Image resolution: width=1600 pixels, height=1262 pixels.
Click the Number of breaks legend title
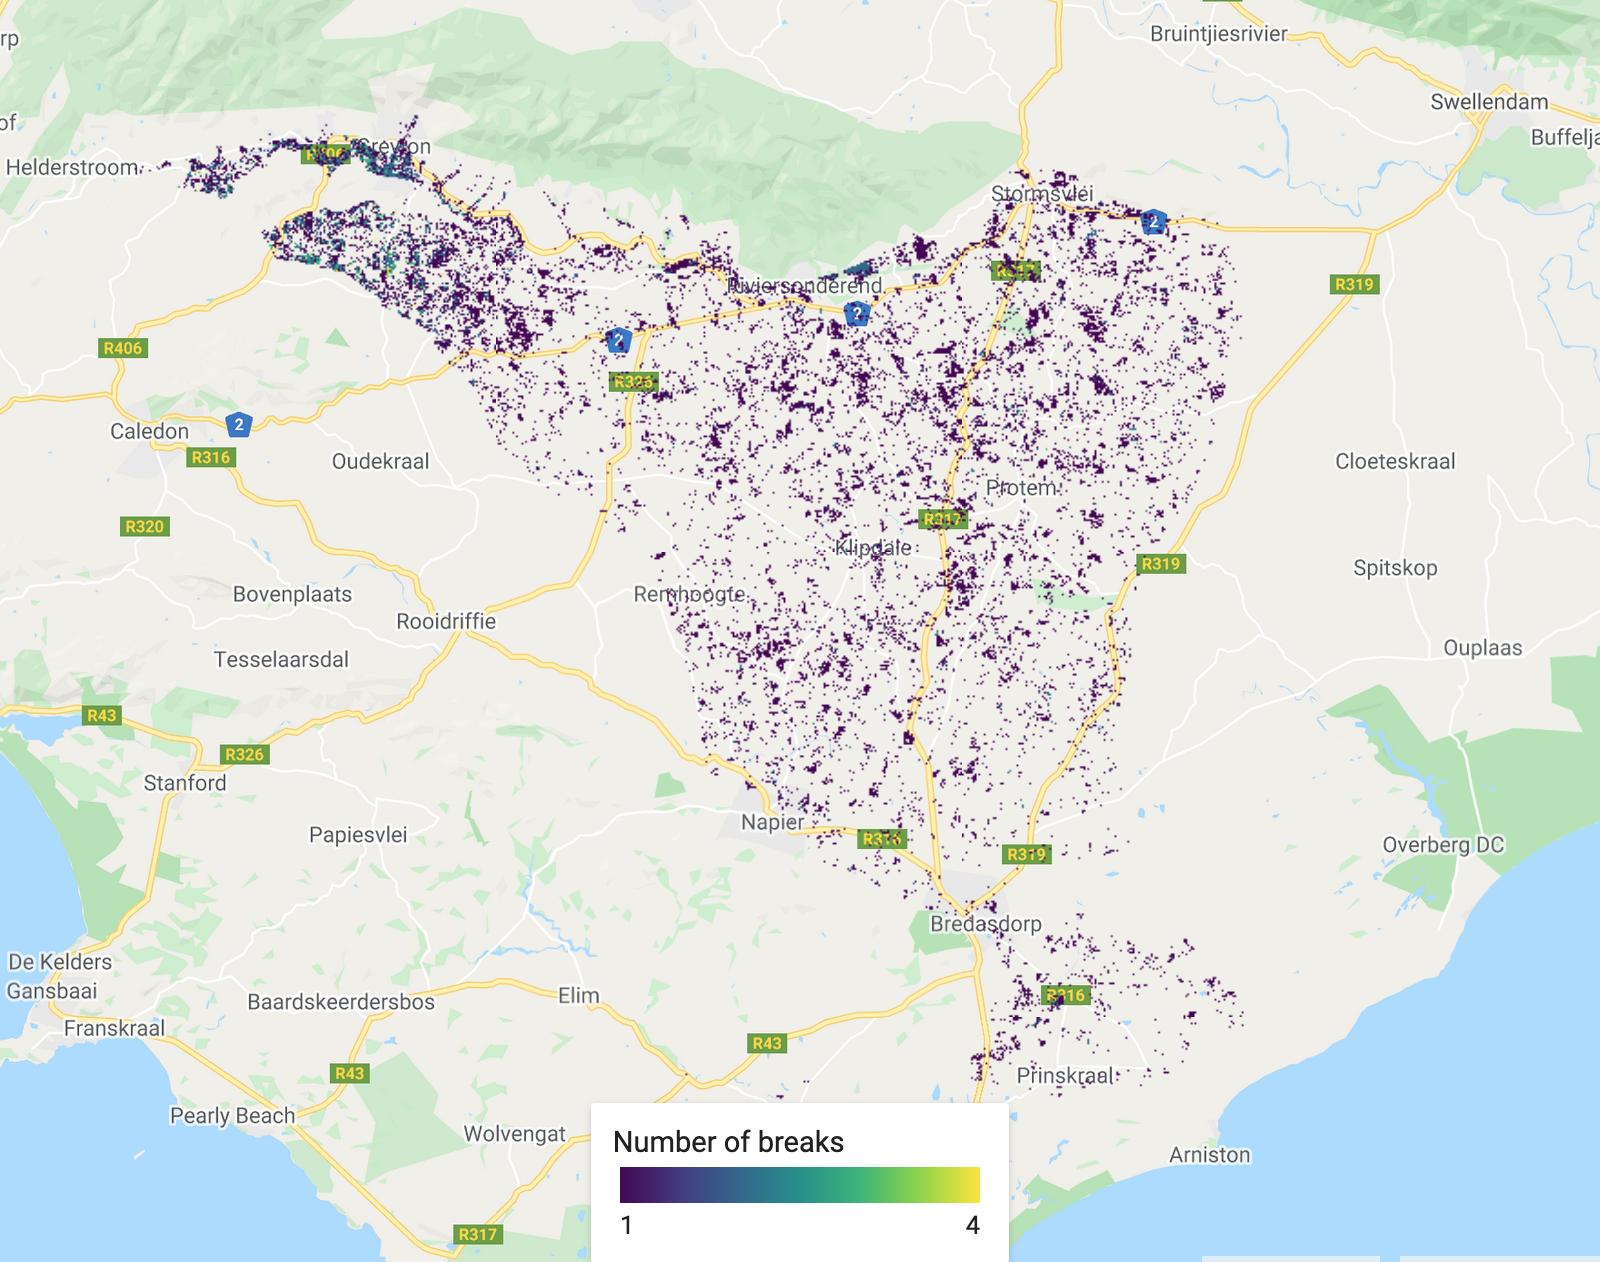click(728, 1142)
